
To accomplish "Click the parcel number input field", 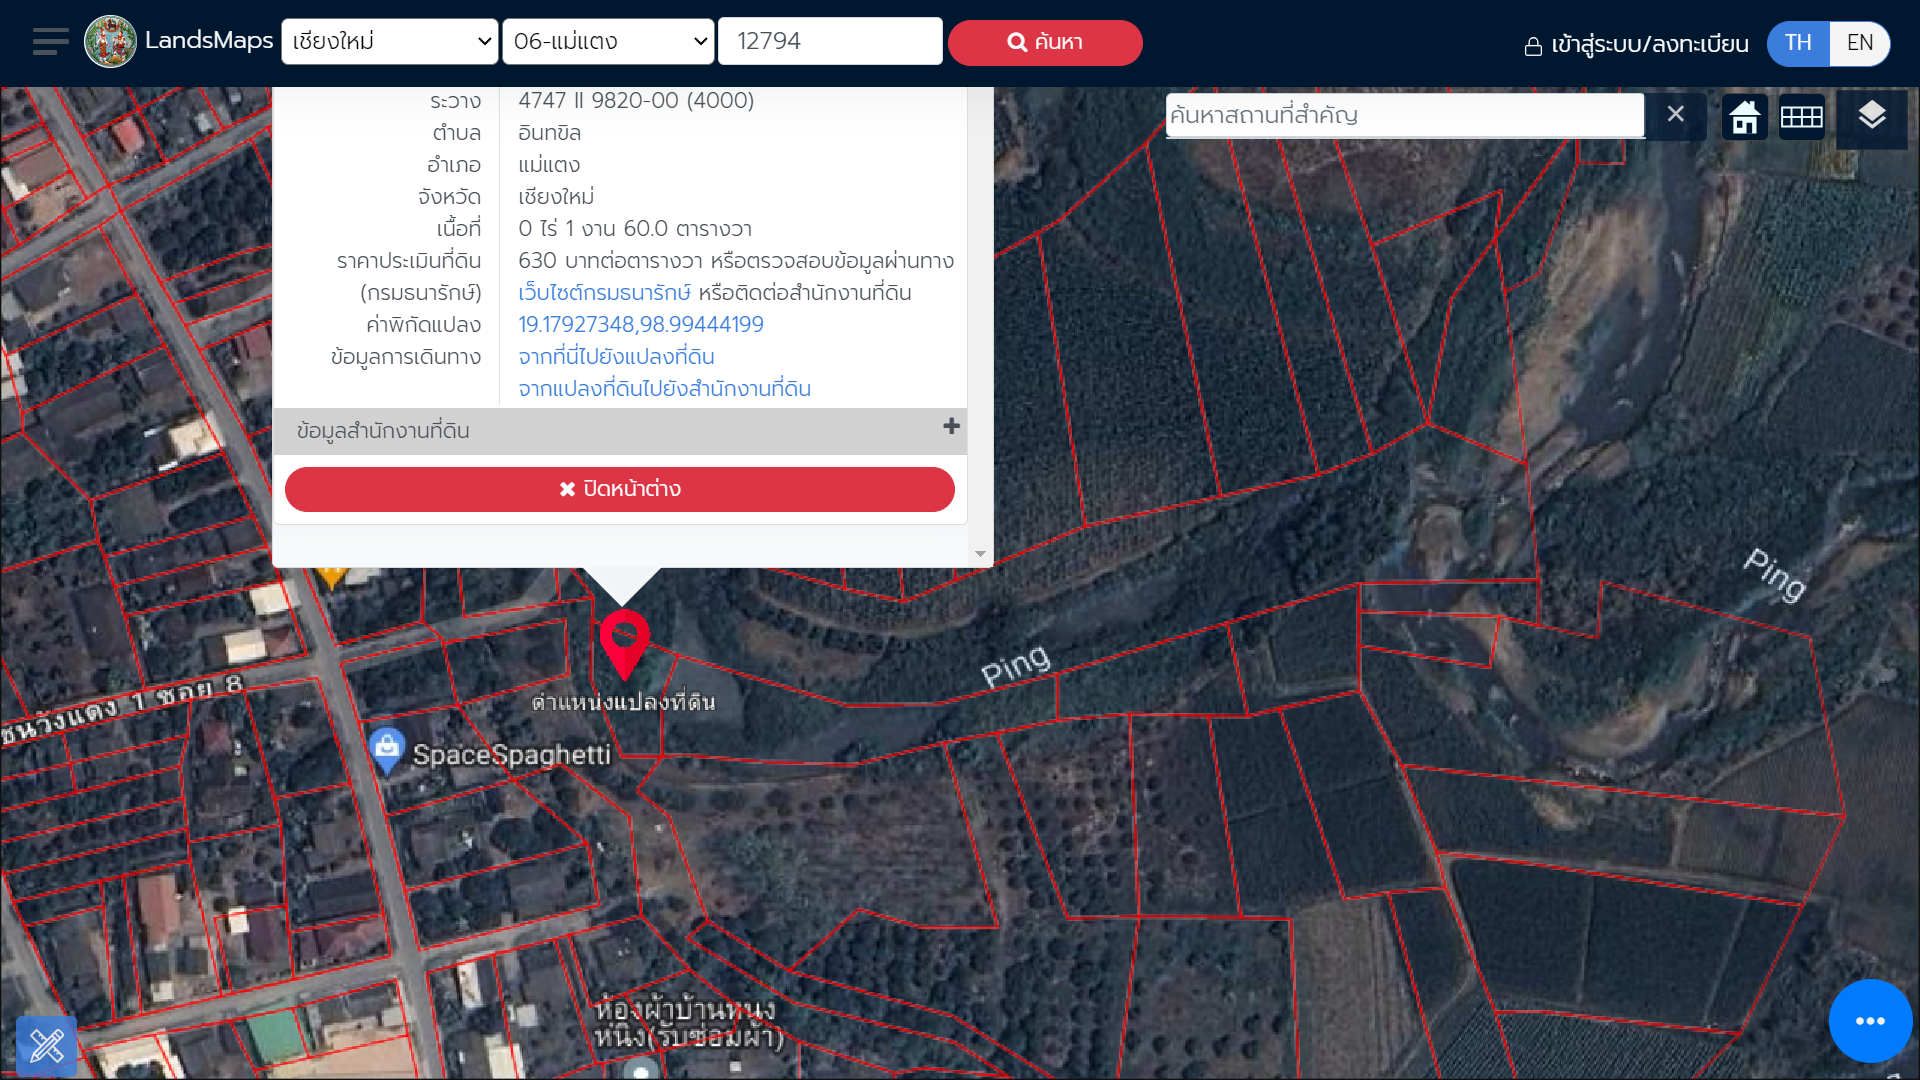I will (830, 42).
